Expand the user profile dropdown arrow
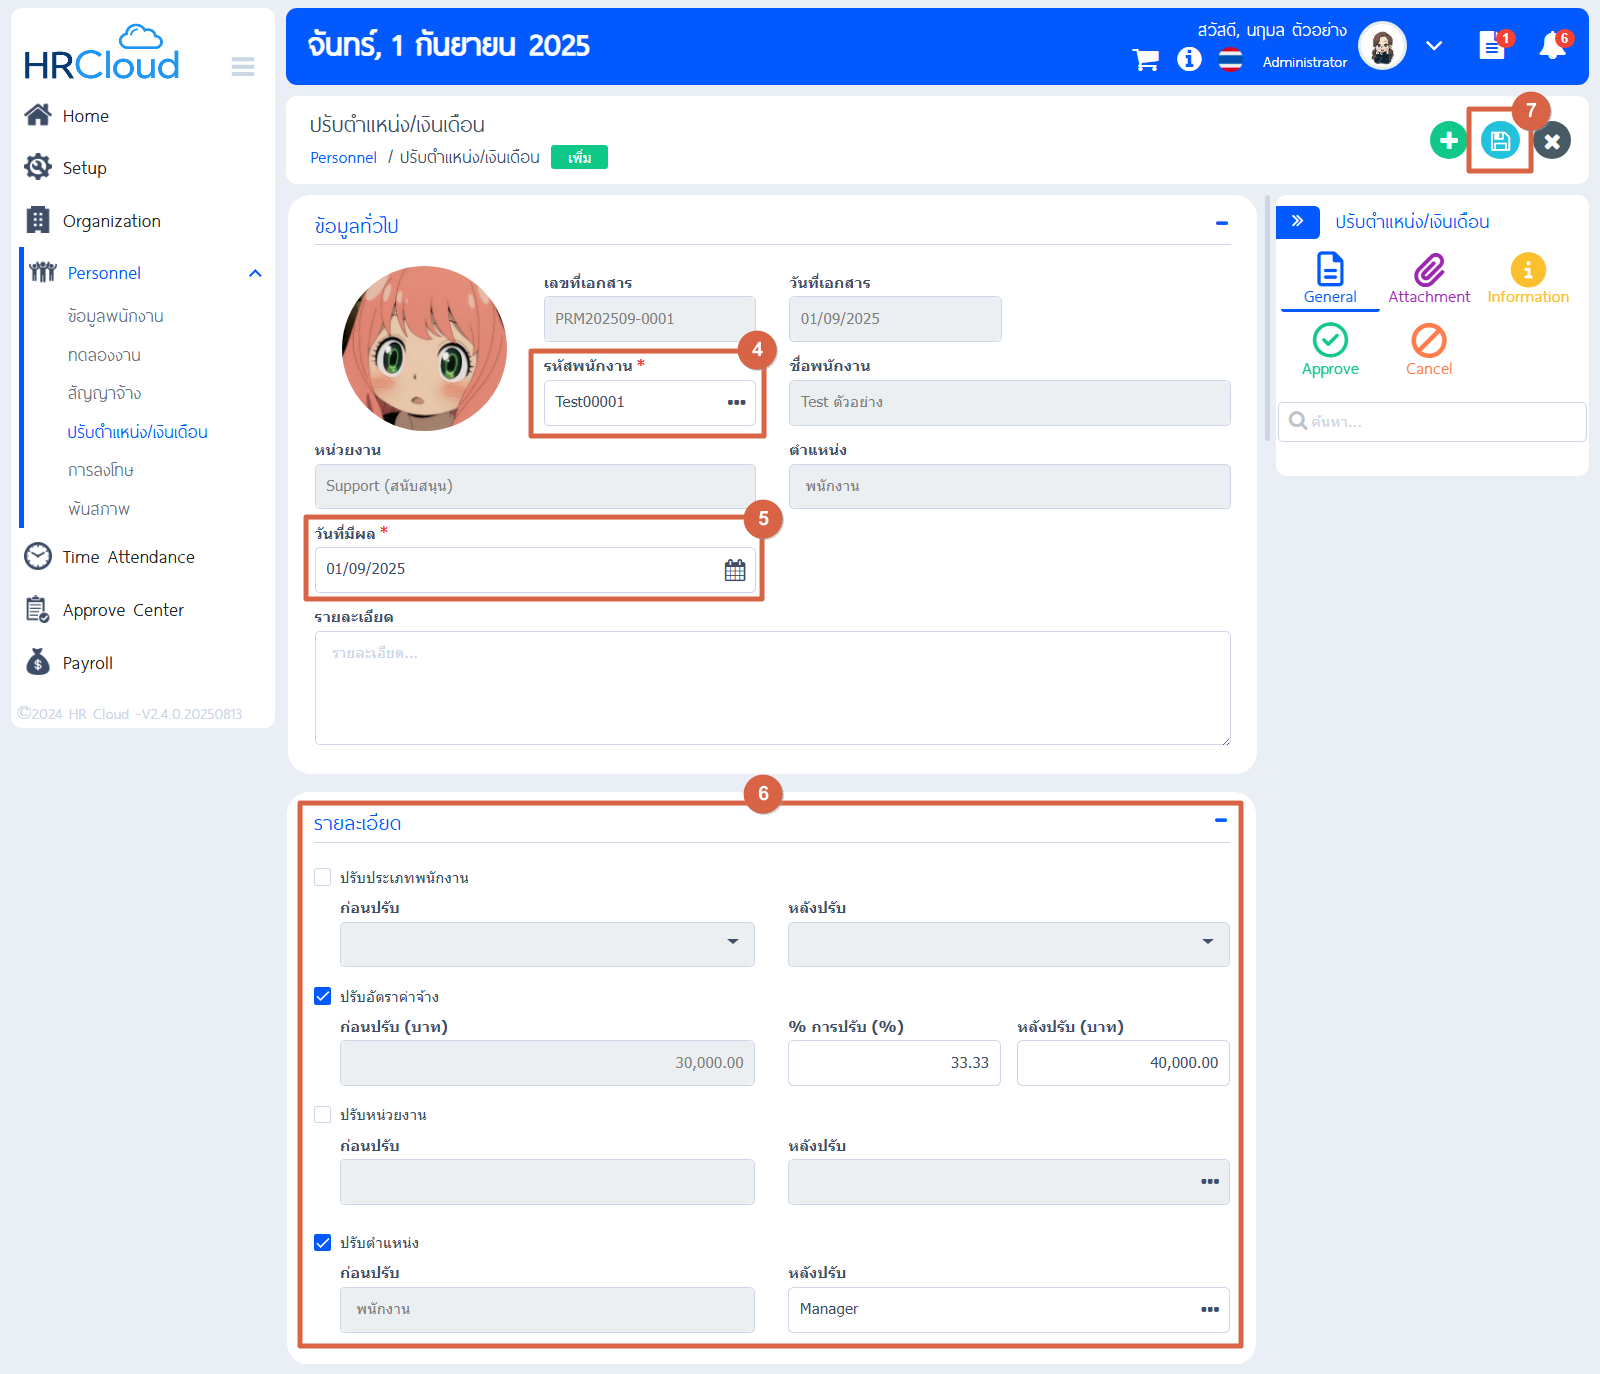The image size is (1600, 1374). (x=1434, y=46)
